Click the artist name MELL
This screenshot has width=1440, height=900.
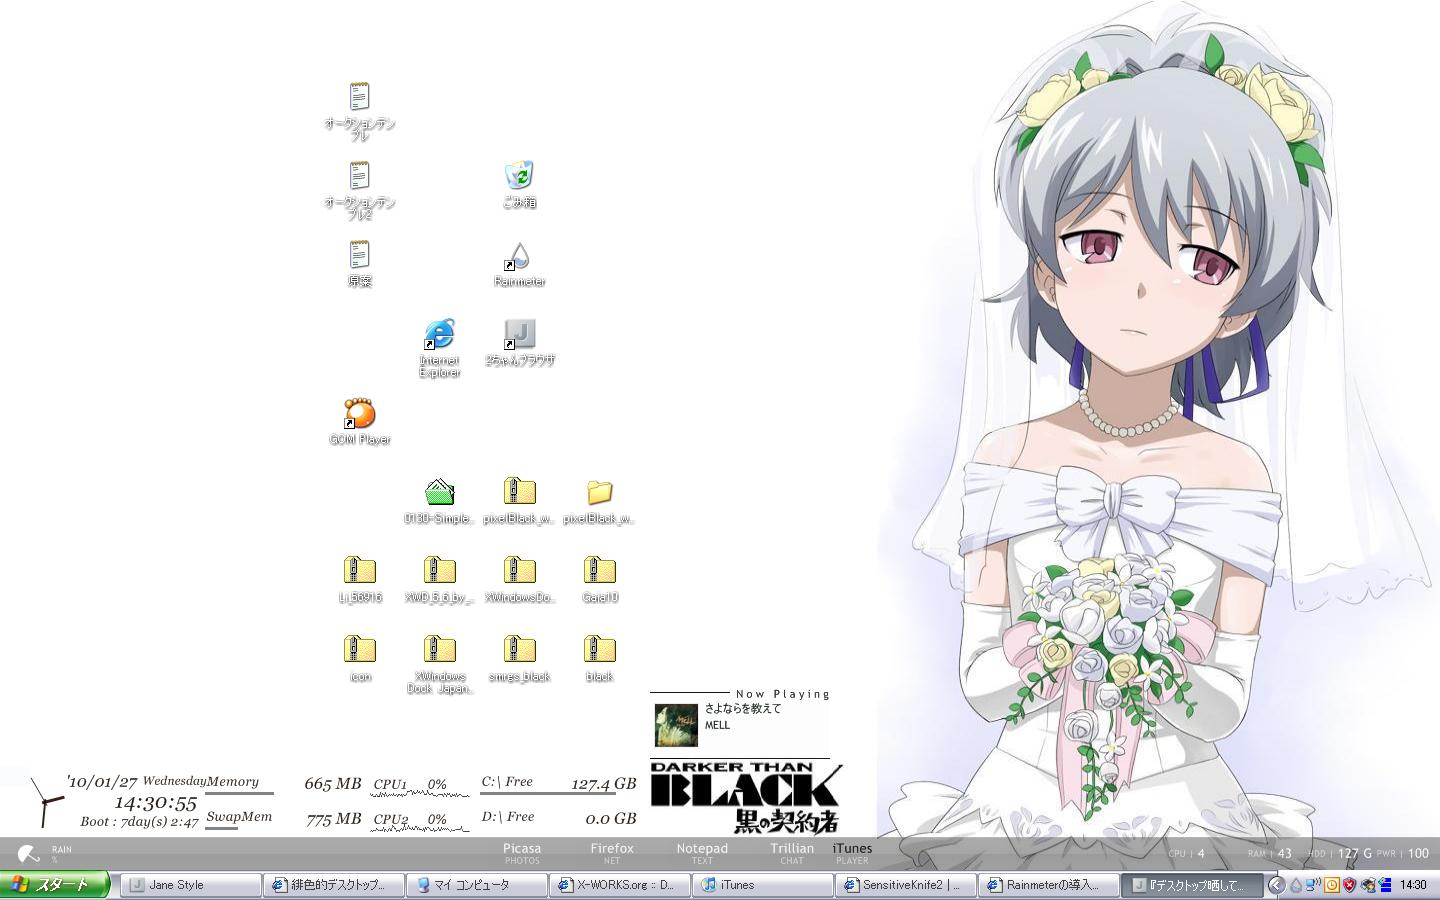click(717, 725)
